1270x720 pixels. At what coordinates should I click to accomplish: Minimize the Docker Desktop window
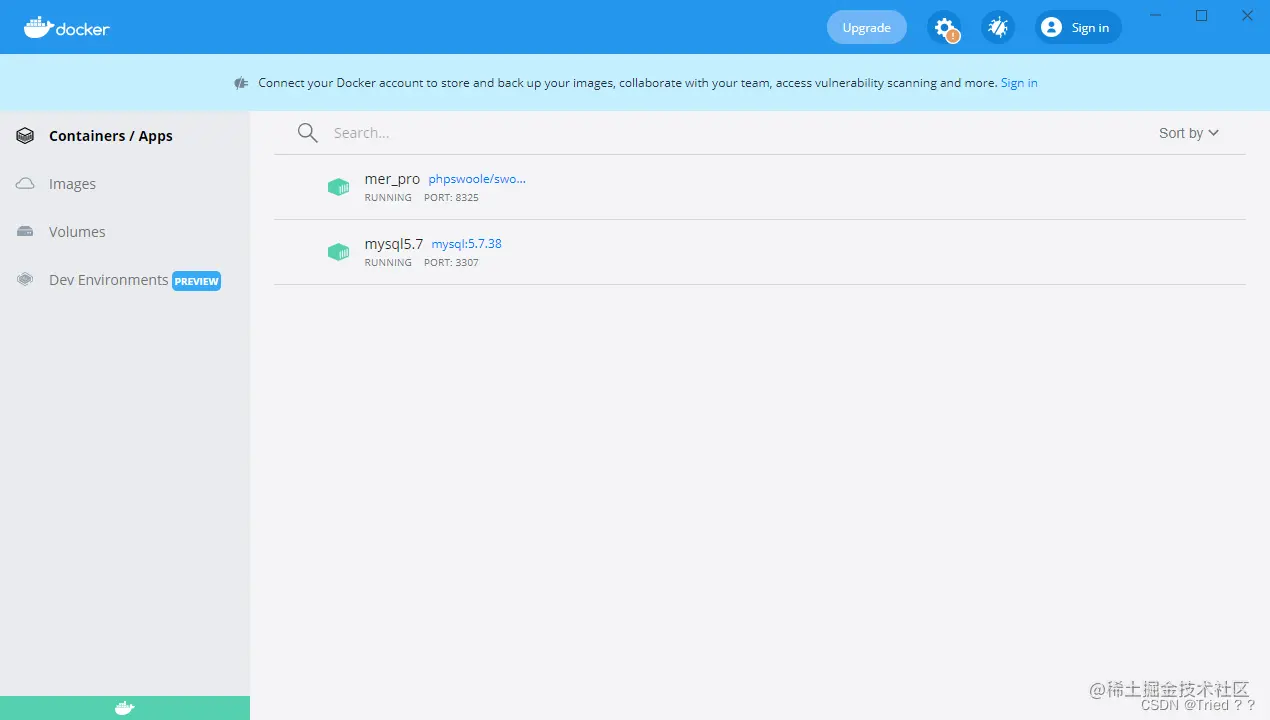pos(1156,15)
